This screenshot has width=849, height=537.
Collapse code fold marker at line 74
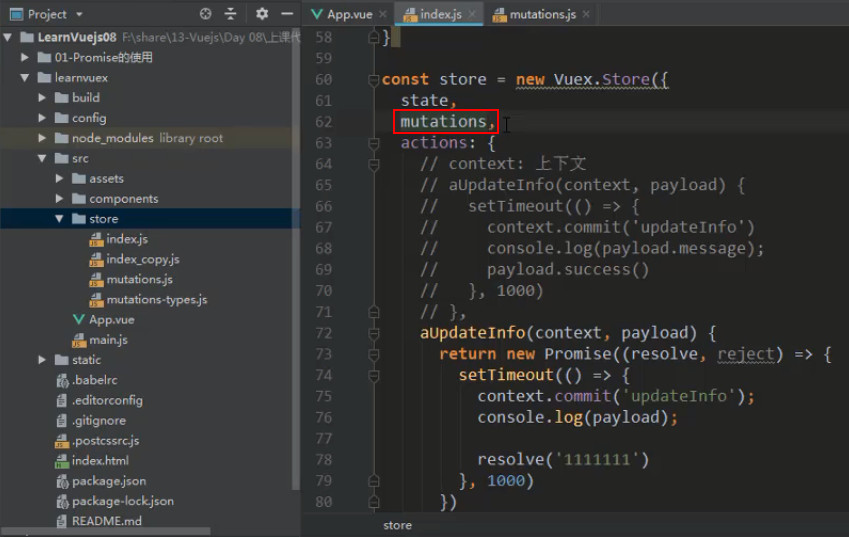pos(373,375)
